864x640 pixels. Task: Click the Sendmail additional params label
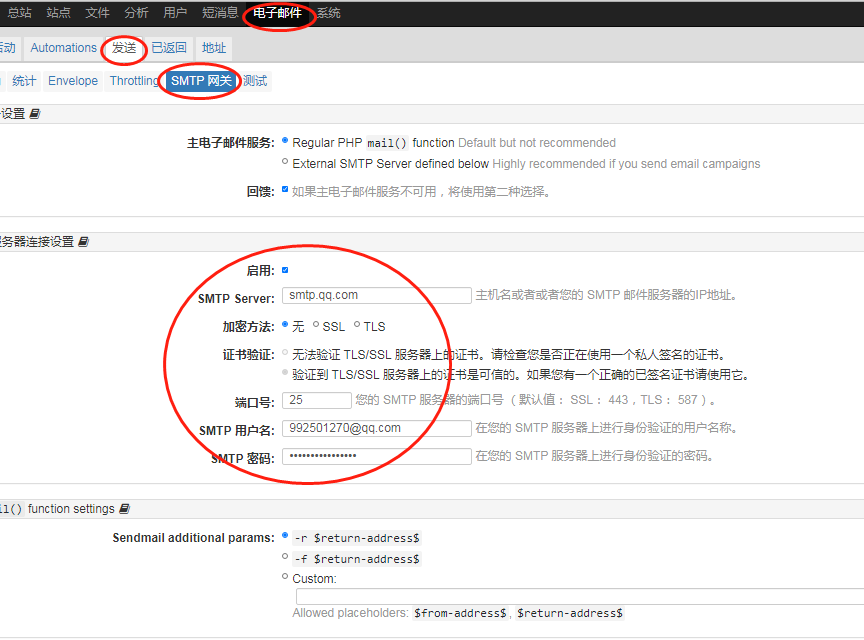point(193,538)
